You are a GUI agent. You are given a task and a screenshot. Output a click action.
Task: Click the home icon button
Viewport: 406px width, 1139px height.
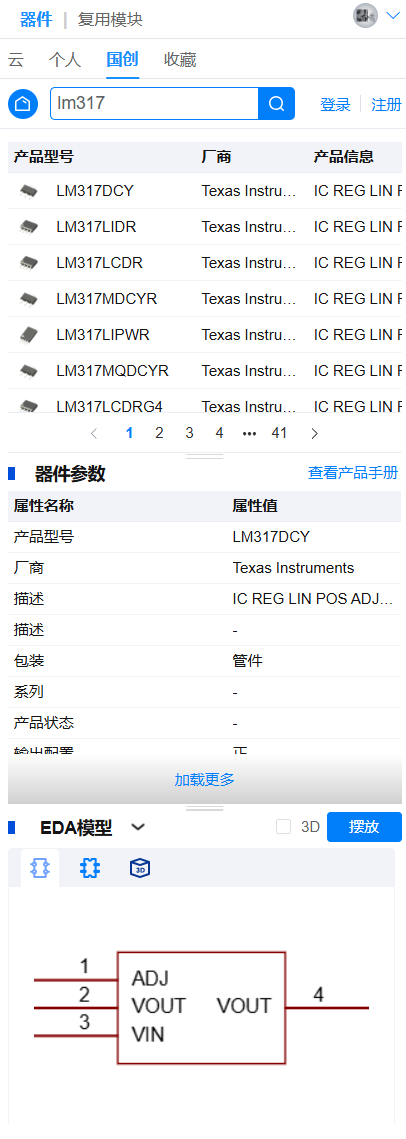tap(23, 104)
